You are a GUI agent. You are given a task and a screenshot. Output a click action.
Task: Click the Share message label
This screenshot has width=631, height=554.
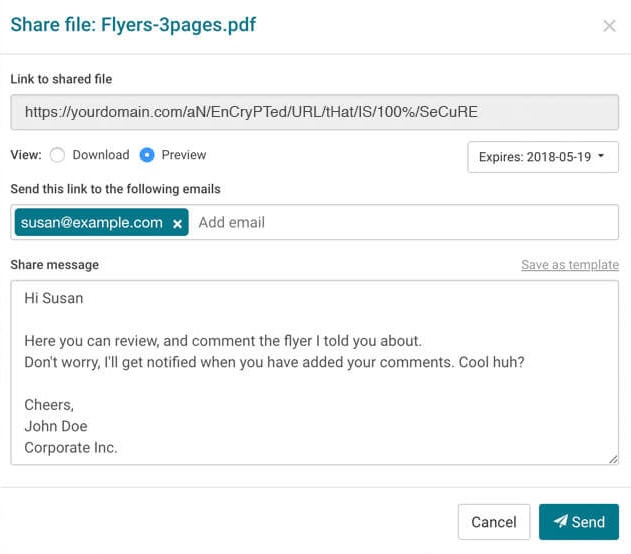[54, 265]
